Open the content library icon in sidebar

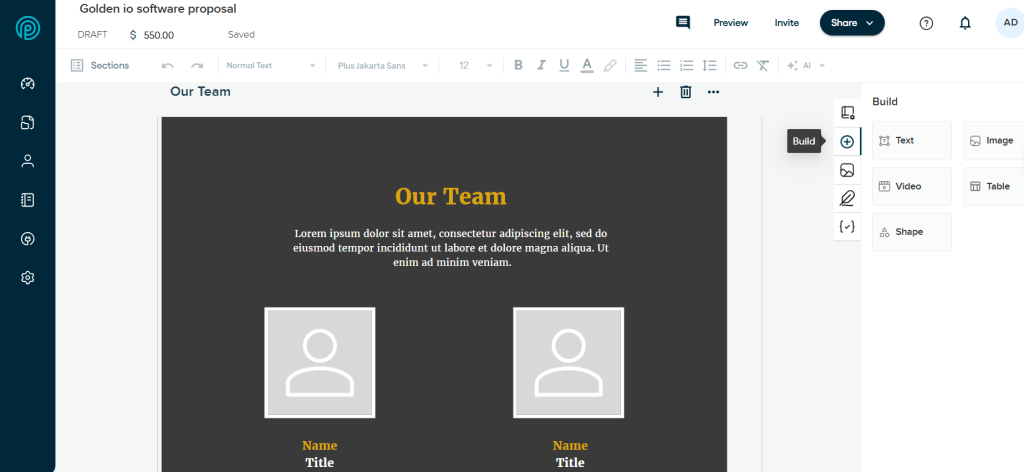click(x=27, y=200)
